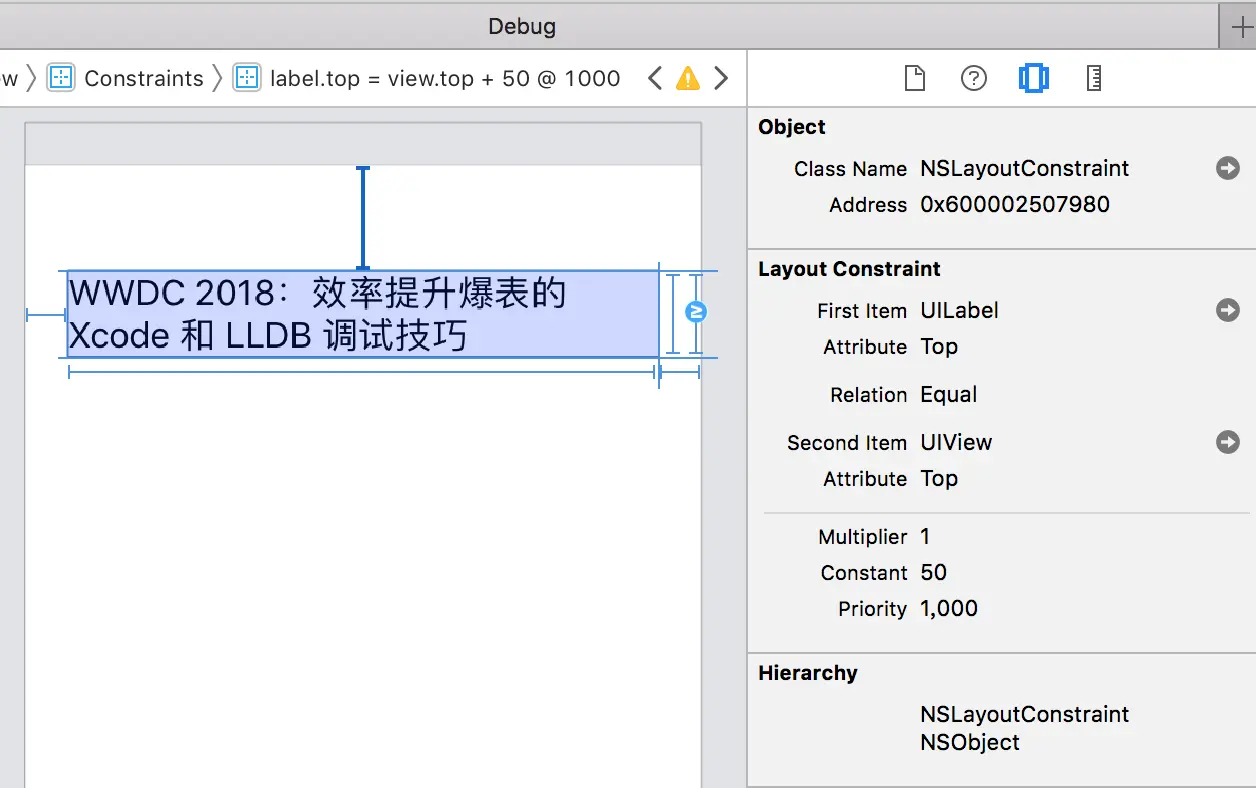Go to previous issue chevron
Viewport: 1256px width, 788px height.
click(x=655, y=78)
